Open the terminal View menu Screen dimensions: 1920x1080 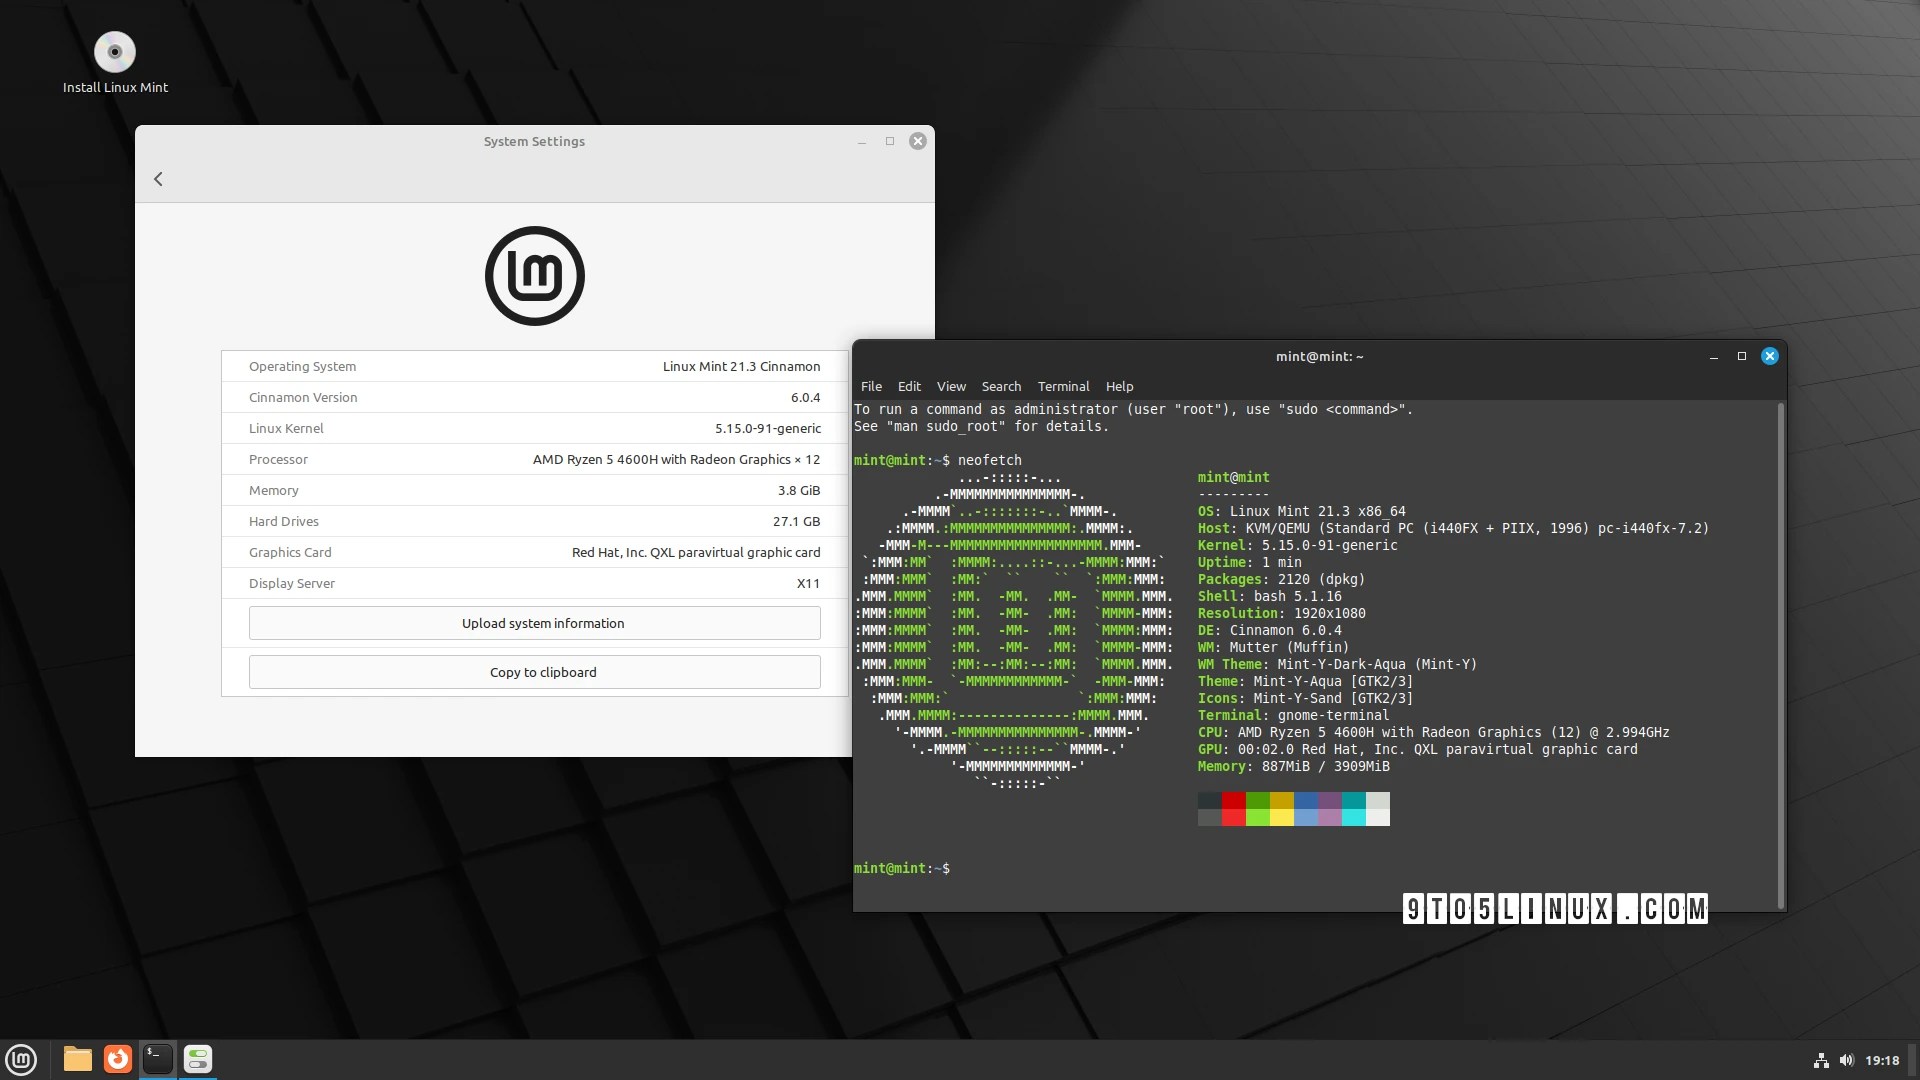951,386
